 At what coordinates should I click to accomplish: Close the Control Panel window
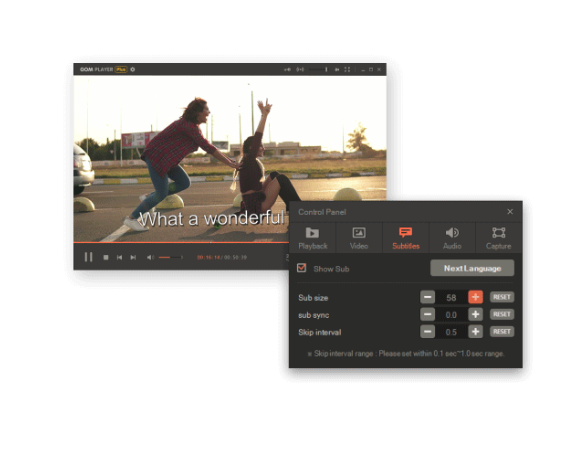tap(510, 212)
